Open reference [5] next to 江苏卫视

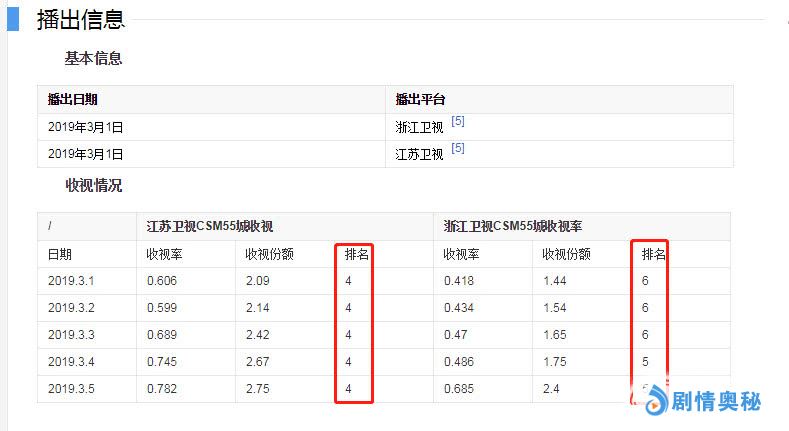tap(458, 149)
